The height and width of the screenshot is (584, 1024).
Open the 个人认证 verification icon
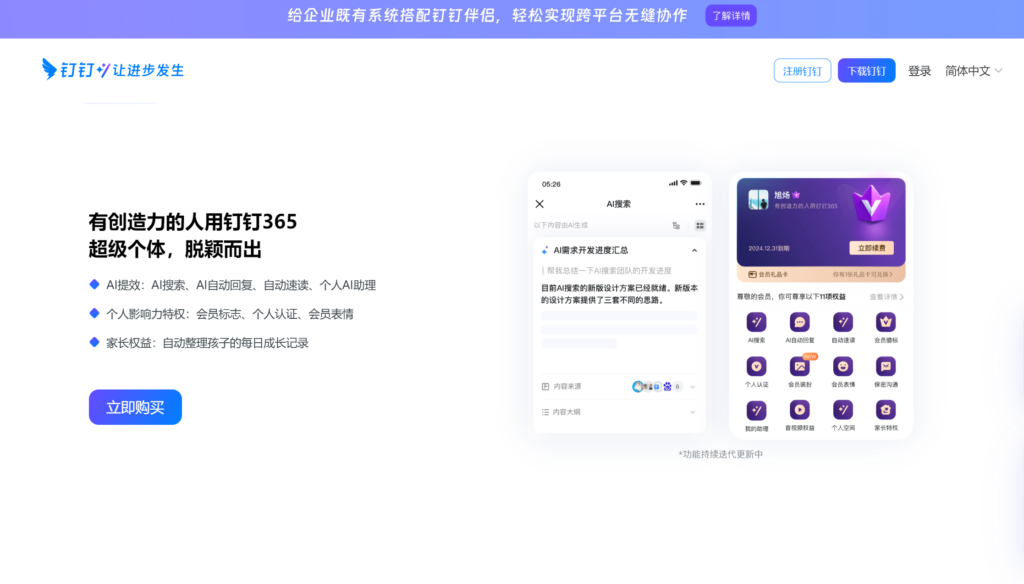tap(757, 366)
